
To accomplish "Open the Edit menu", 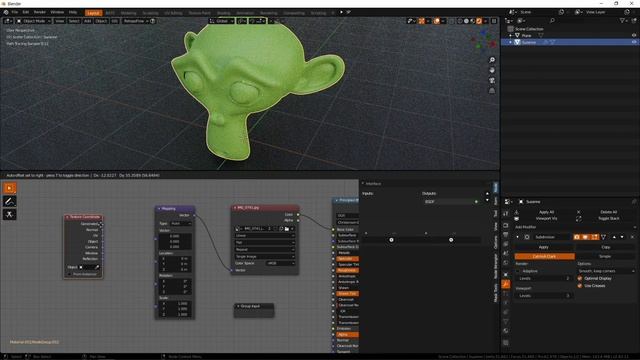I will pos(26,12).
